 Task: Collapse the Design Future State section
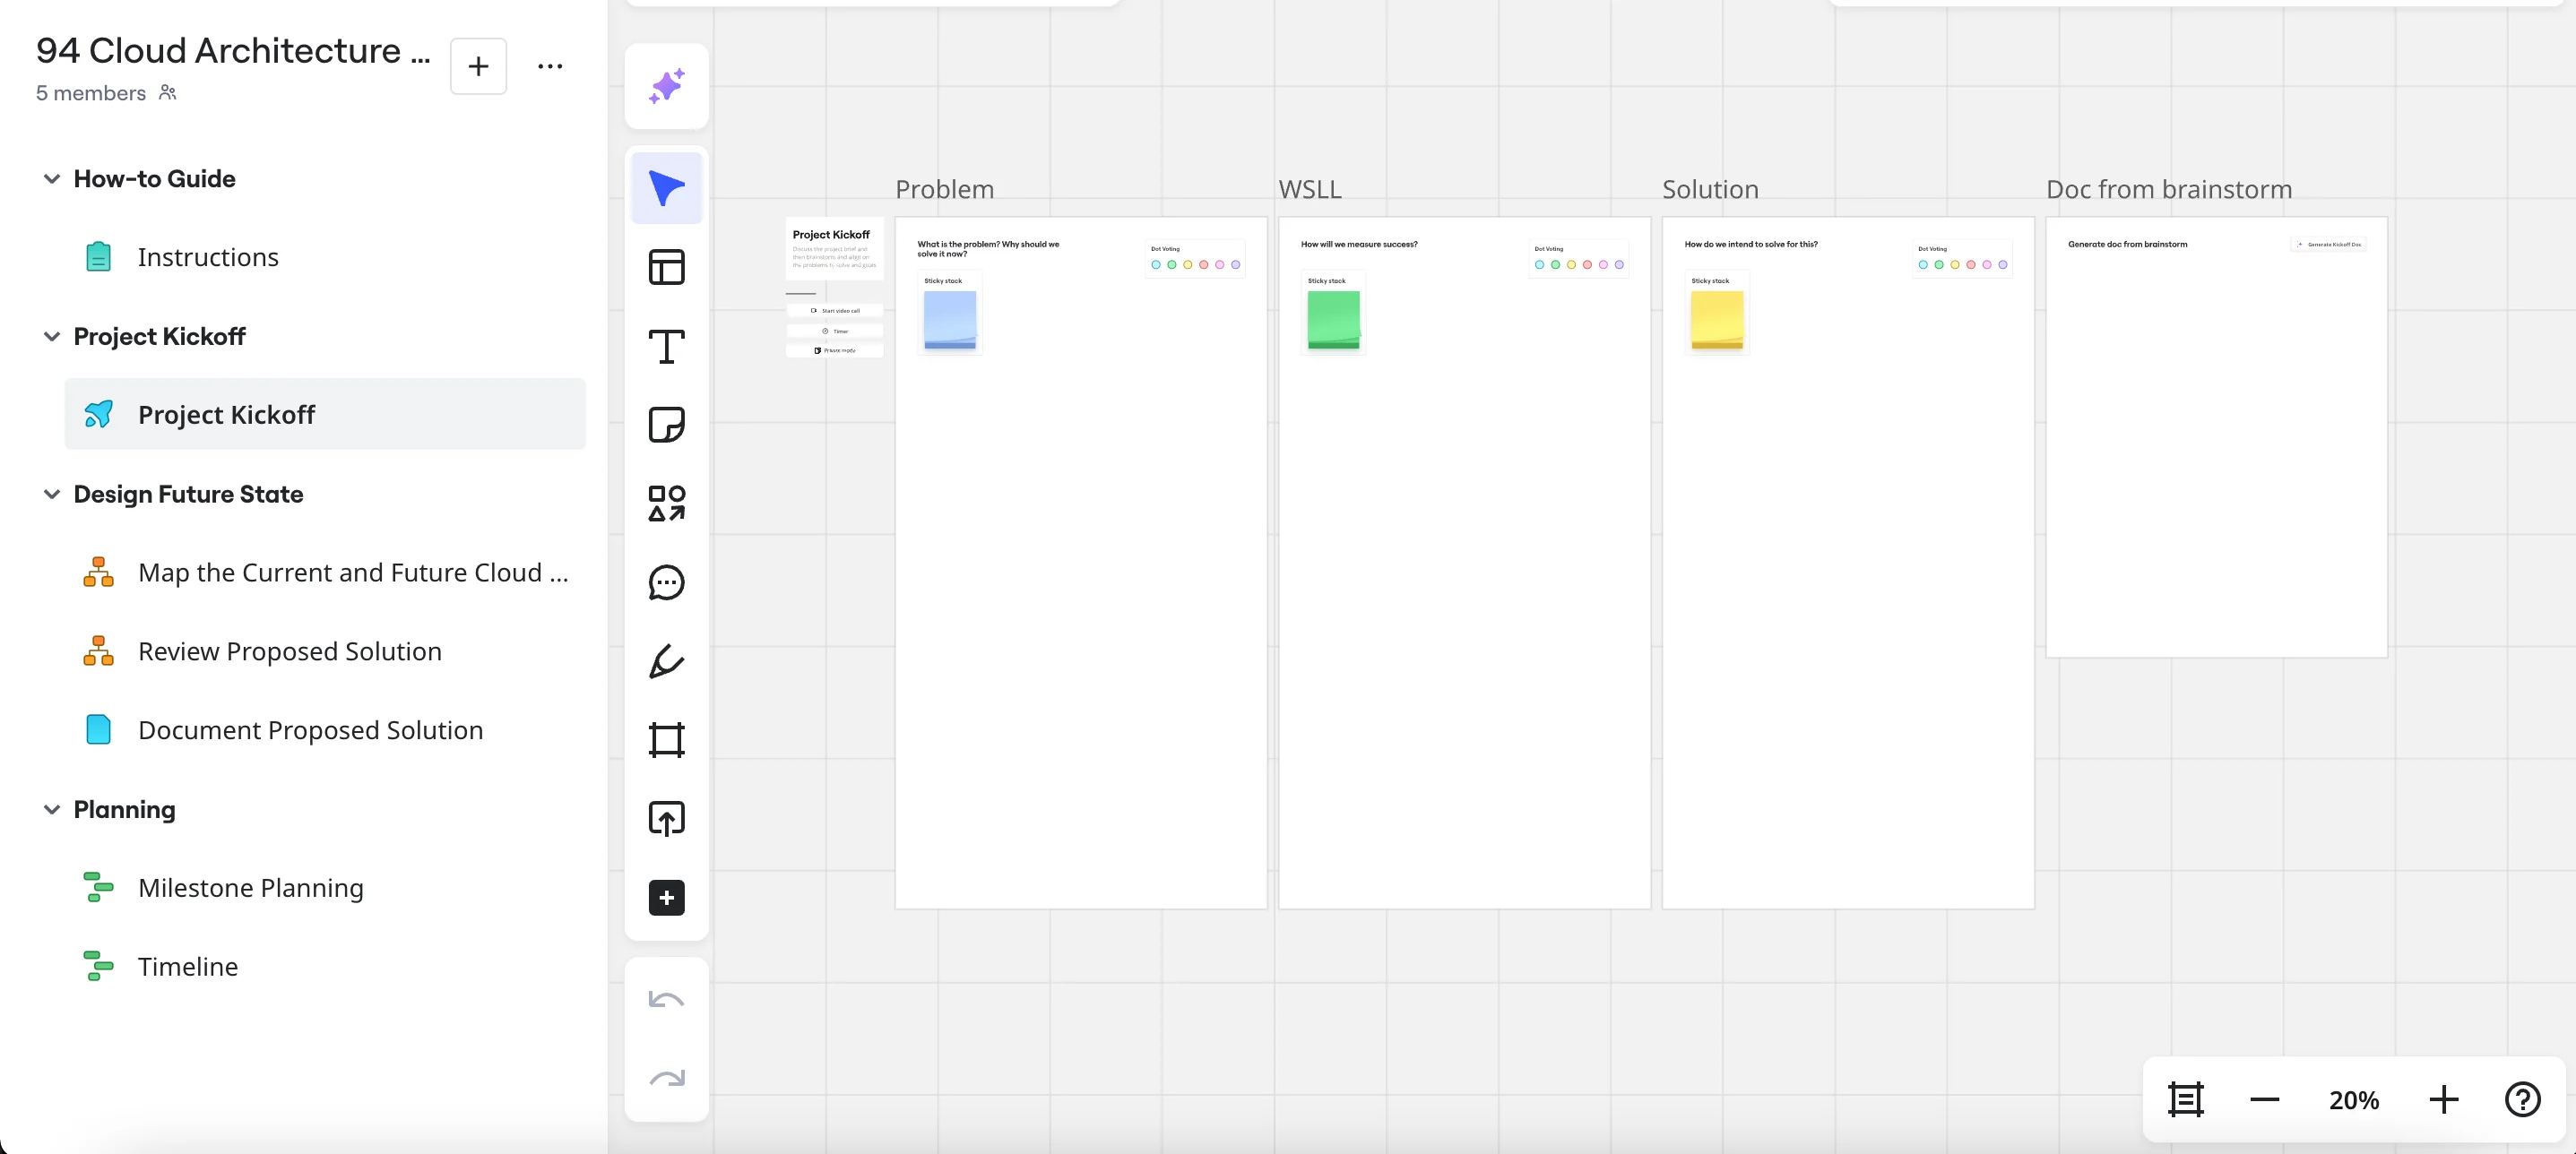(x=52, y=494)
